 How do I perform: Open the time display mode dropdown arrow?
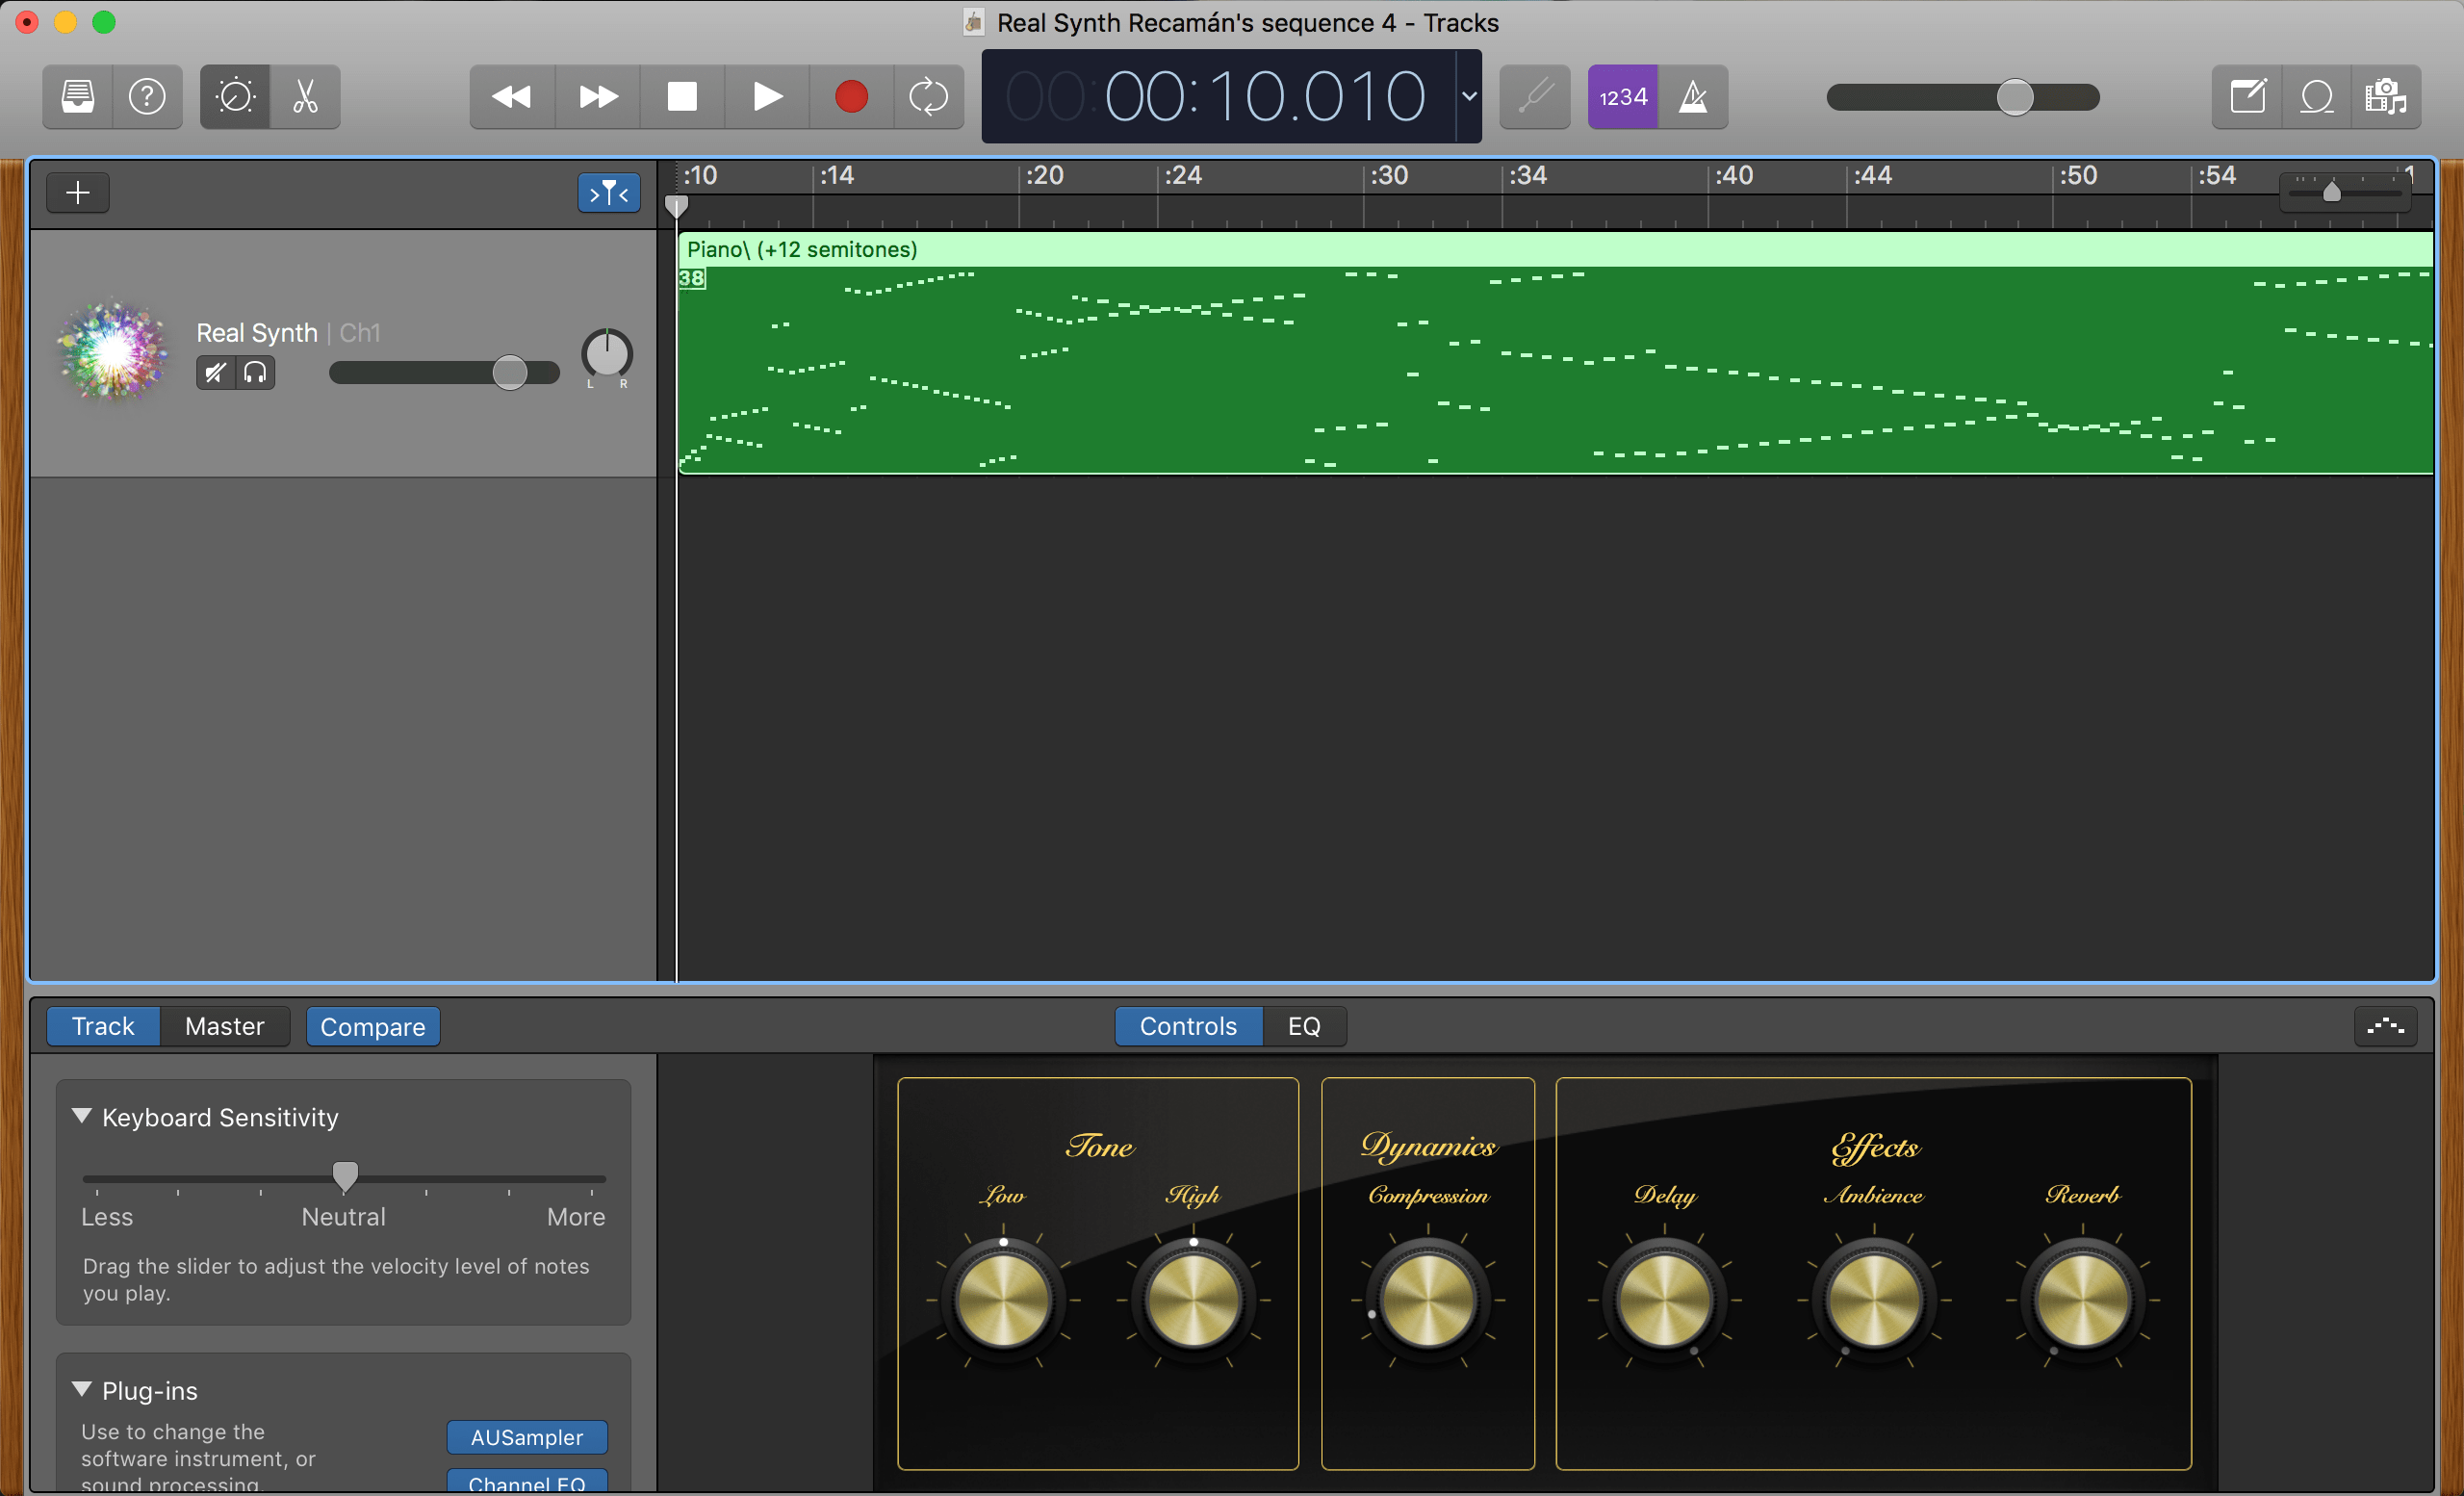coord(1469,97)
